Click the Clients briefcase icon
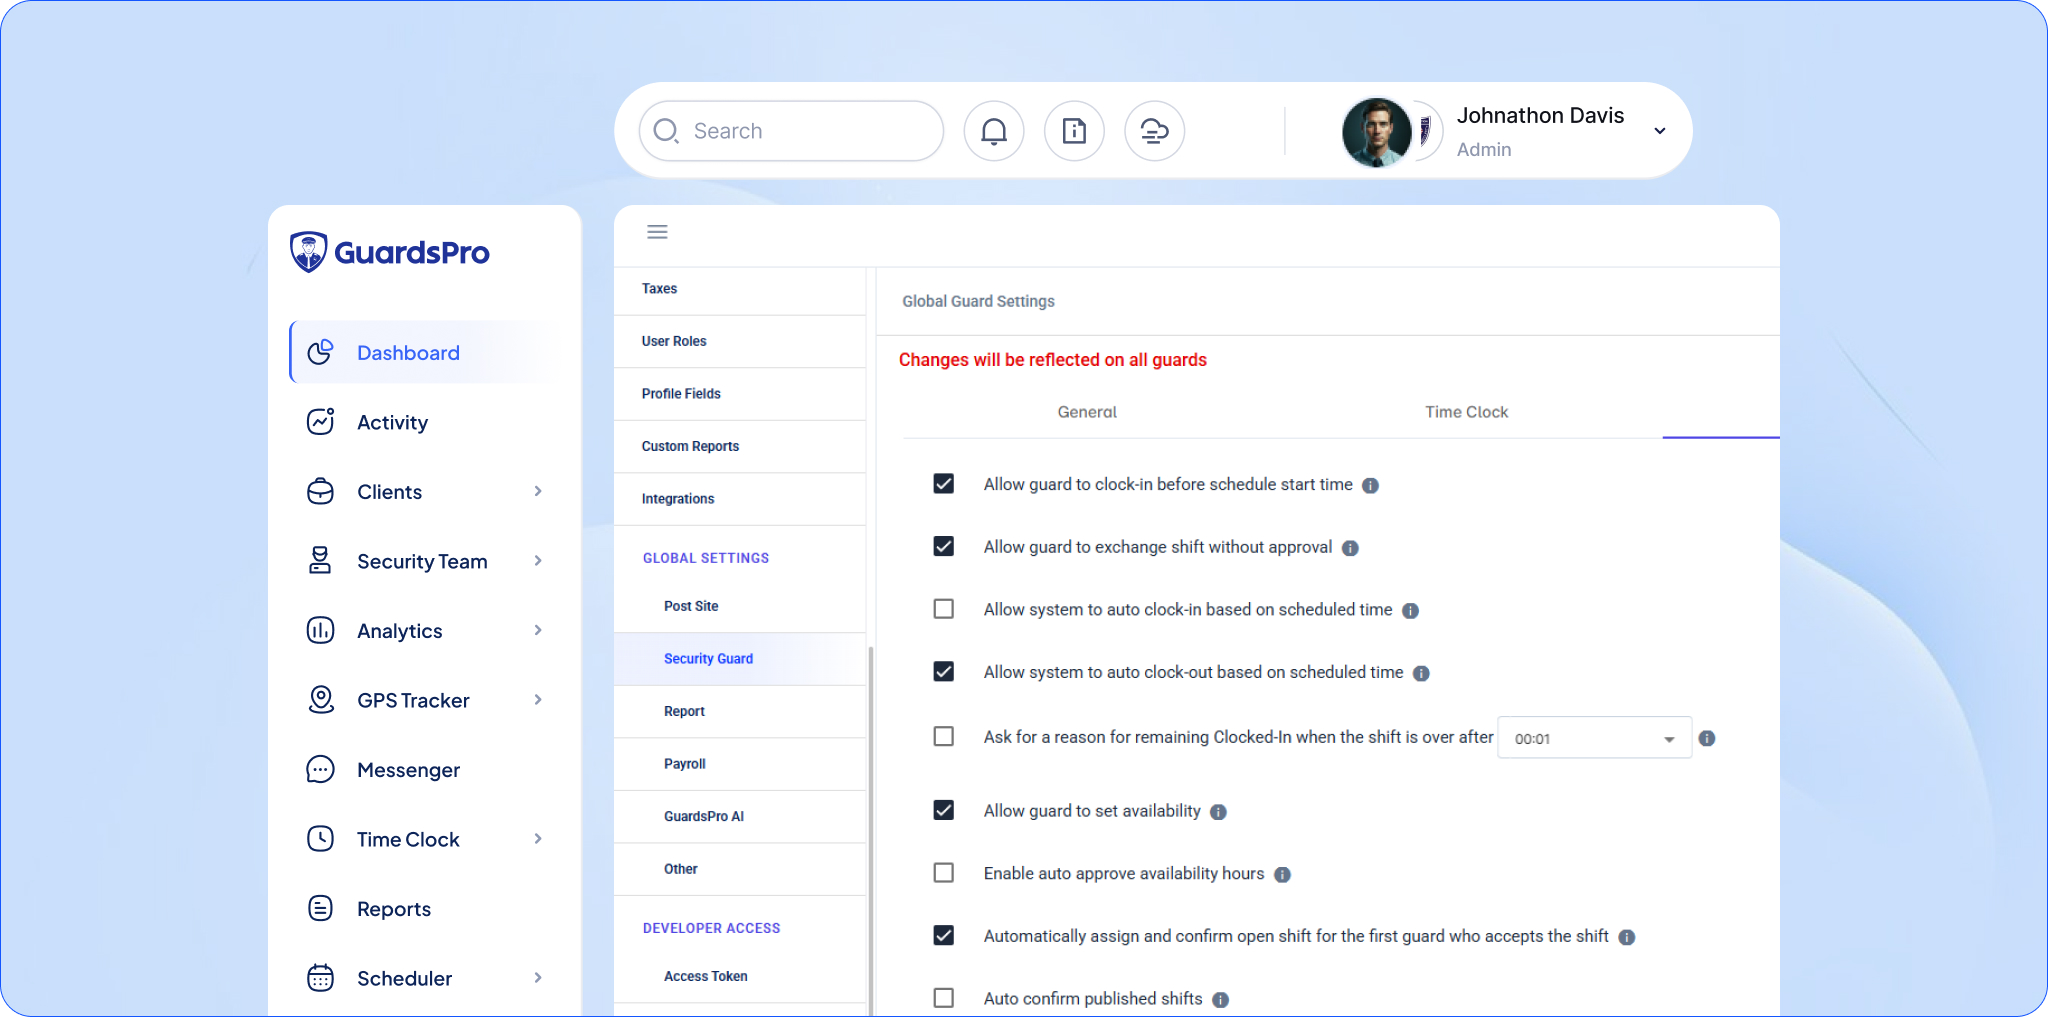The image size is (2048, 1017). (320, 491)
